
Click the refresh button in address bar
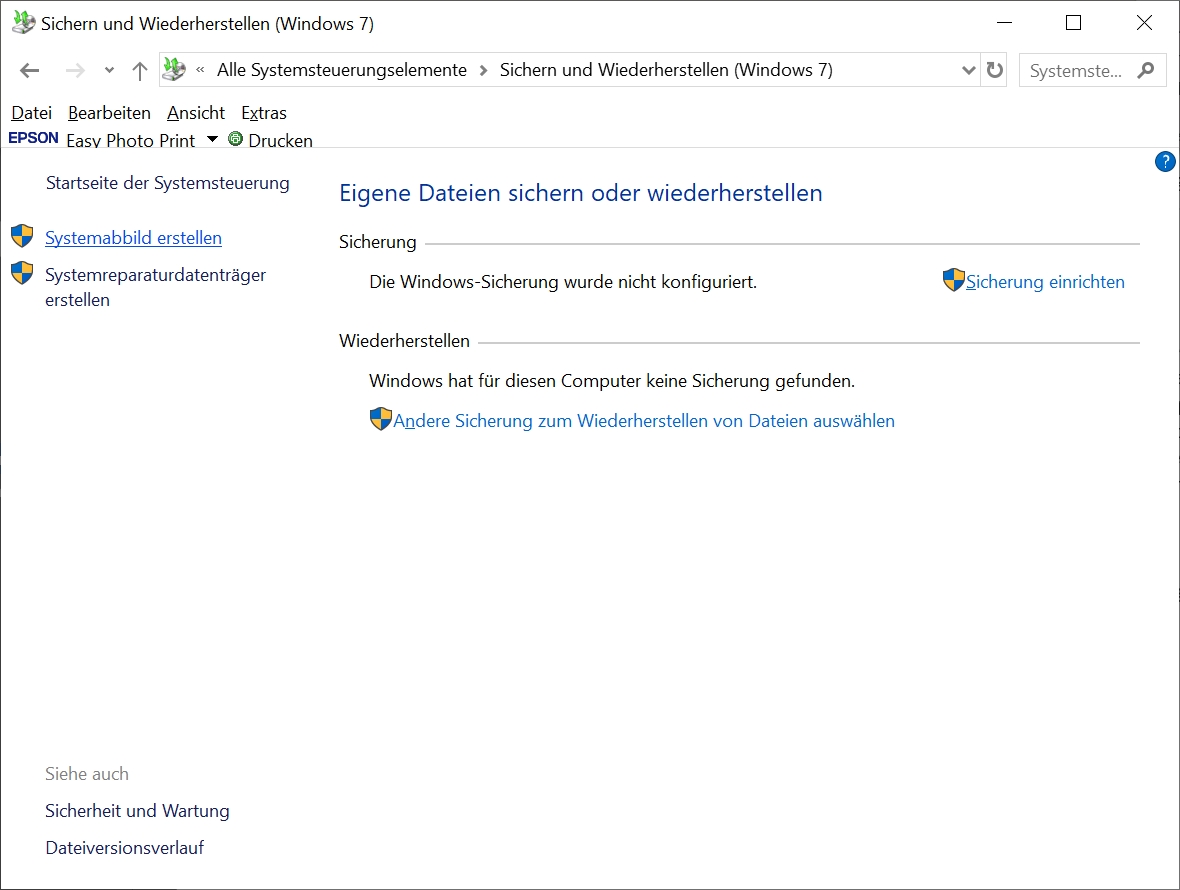[994, 70]
